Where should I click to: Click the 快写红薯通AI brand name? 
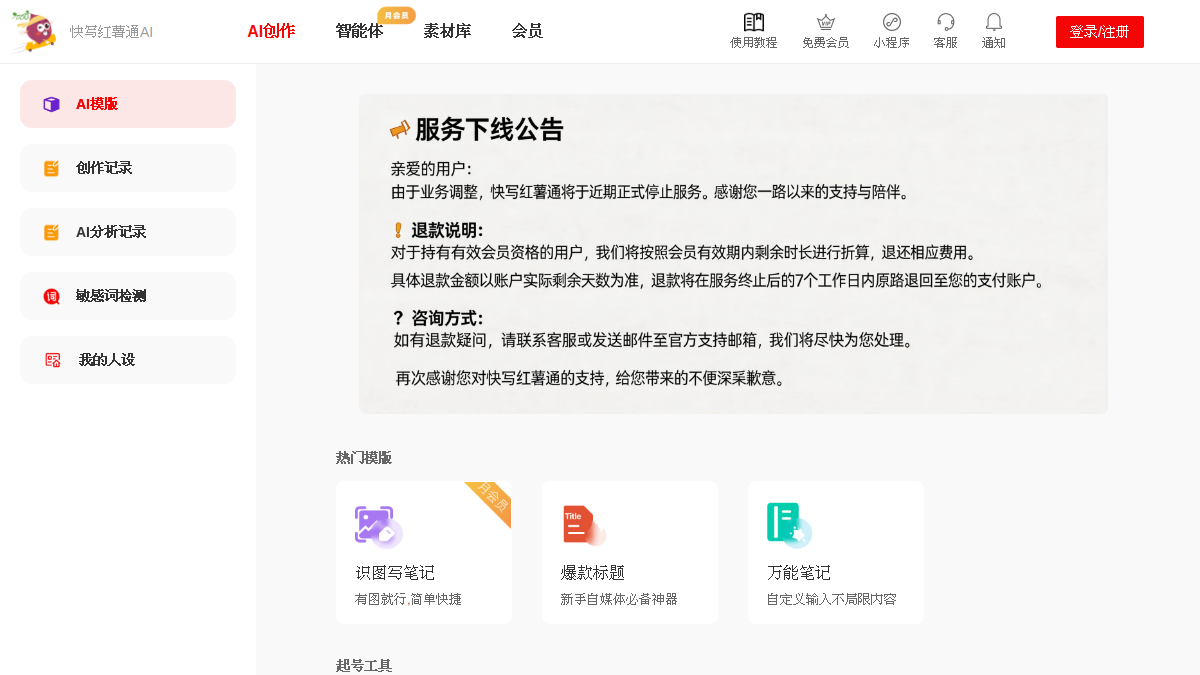point(111,32)
